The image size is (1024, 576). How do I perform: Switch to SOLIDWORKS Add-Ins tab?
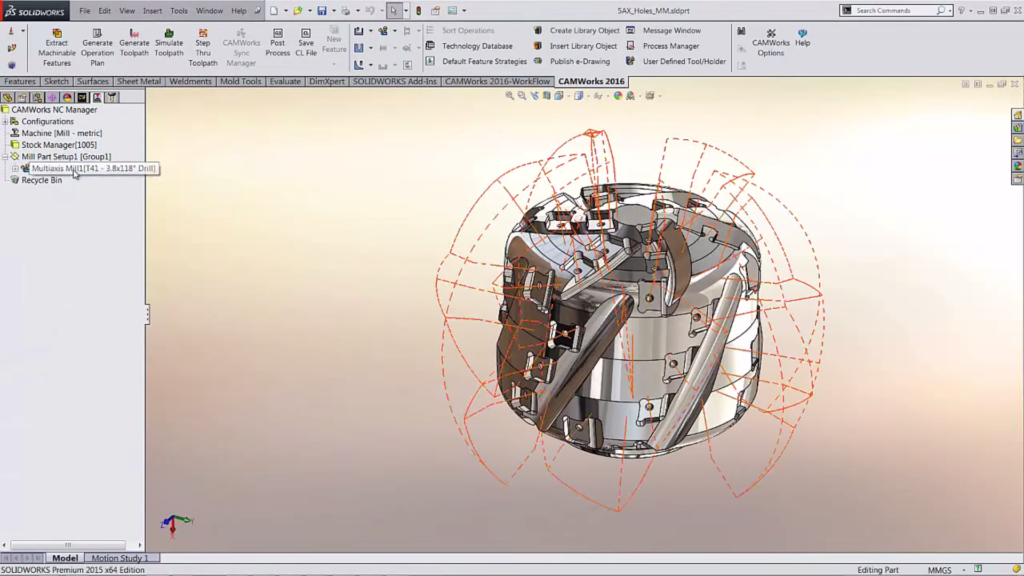394,82
